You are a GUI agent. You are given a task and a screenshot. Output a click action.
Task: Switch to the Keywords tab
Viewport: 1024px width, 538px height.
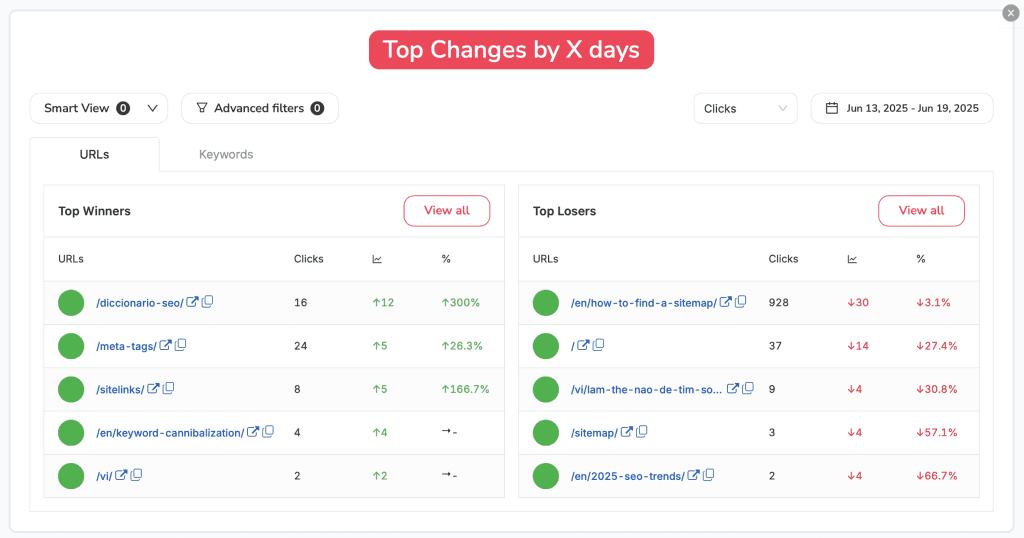pyautogui.click(x=226, y=155)
